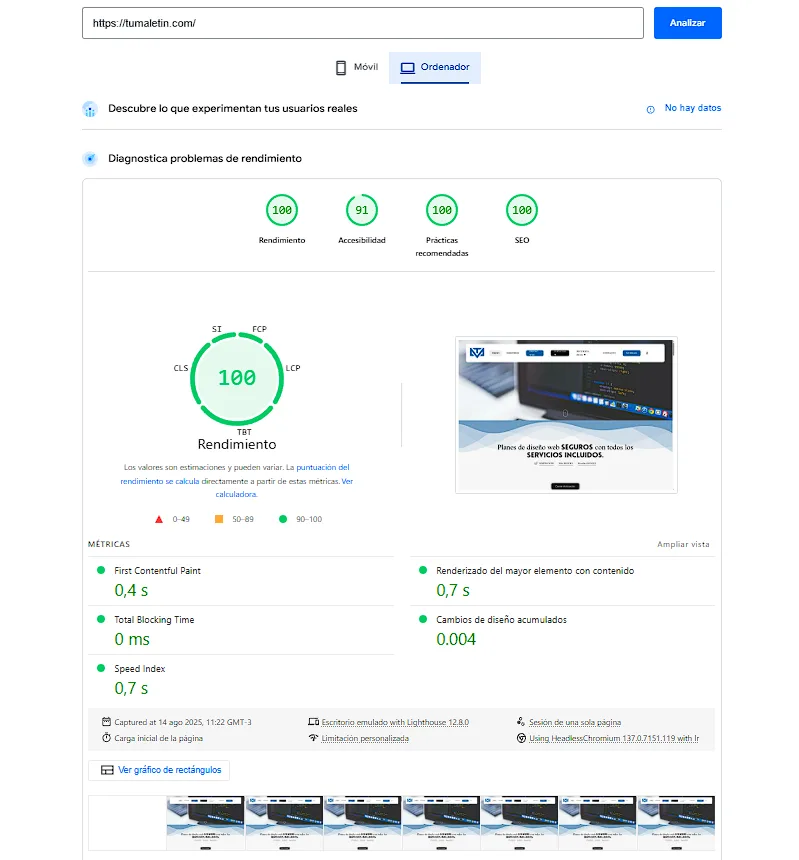799x860 pixels.
Task: Click the green circle 90–100 legend marker
Action: pyautogui.click(x=283, y=519)
